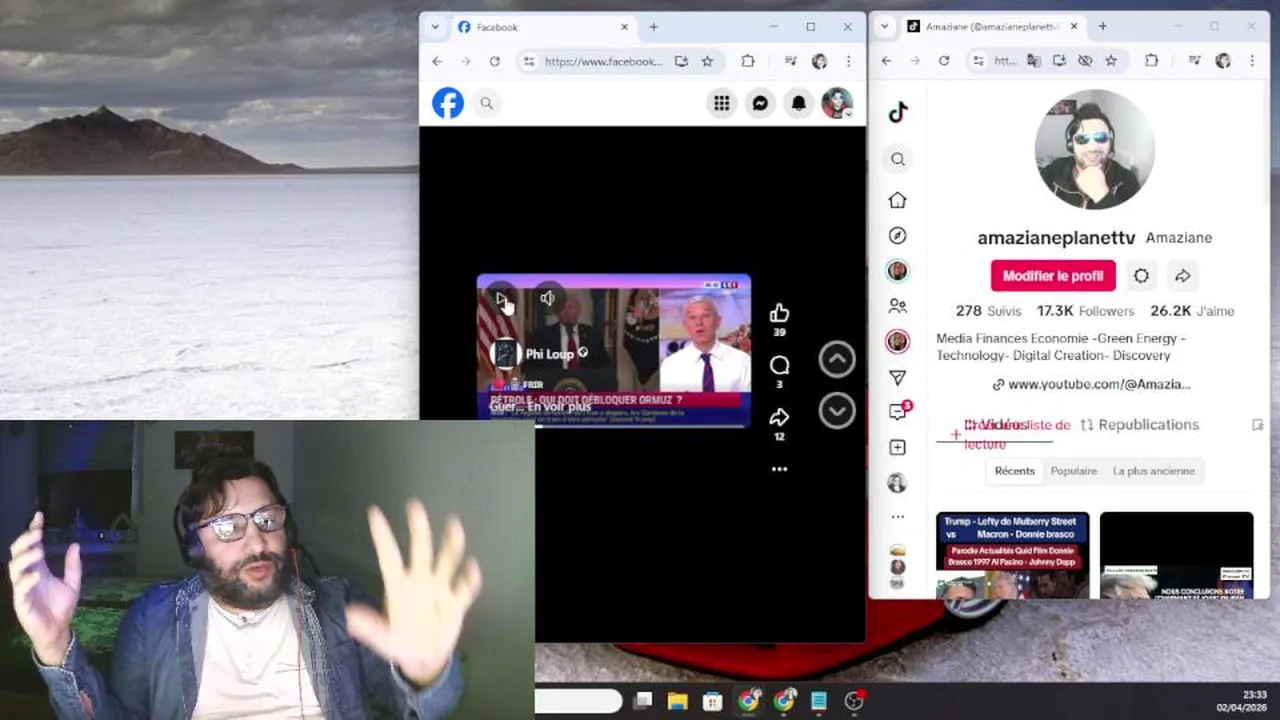
Task: Reload the TikTok page
Action: coord(943,61)
